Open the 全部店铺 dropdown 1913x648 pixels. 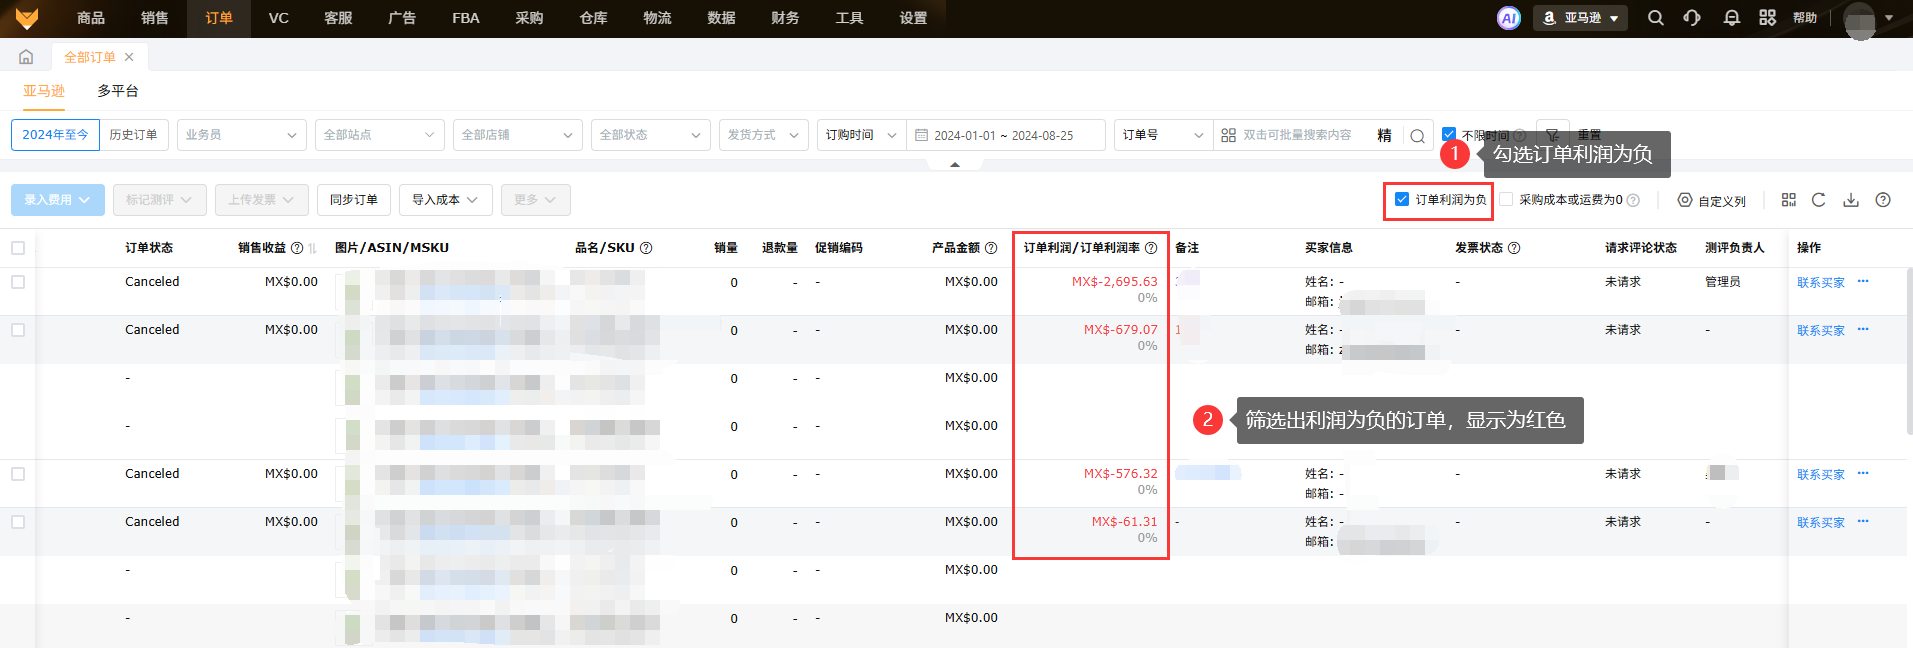pyautogui.click(x=517, y=135)
